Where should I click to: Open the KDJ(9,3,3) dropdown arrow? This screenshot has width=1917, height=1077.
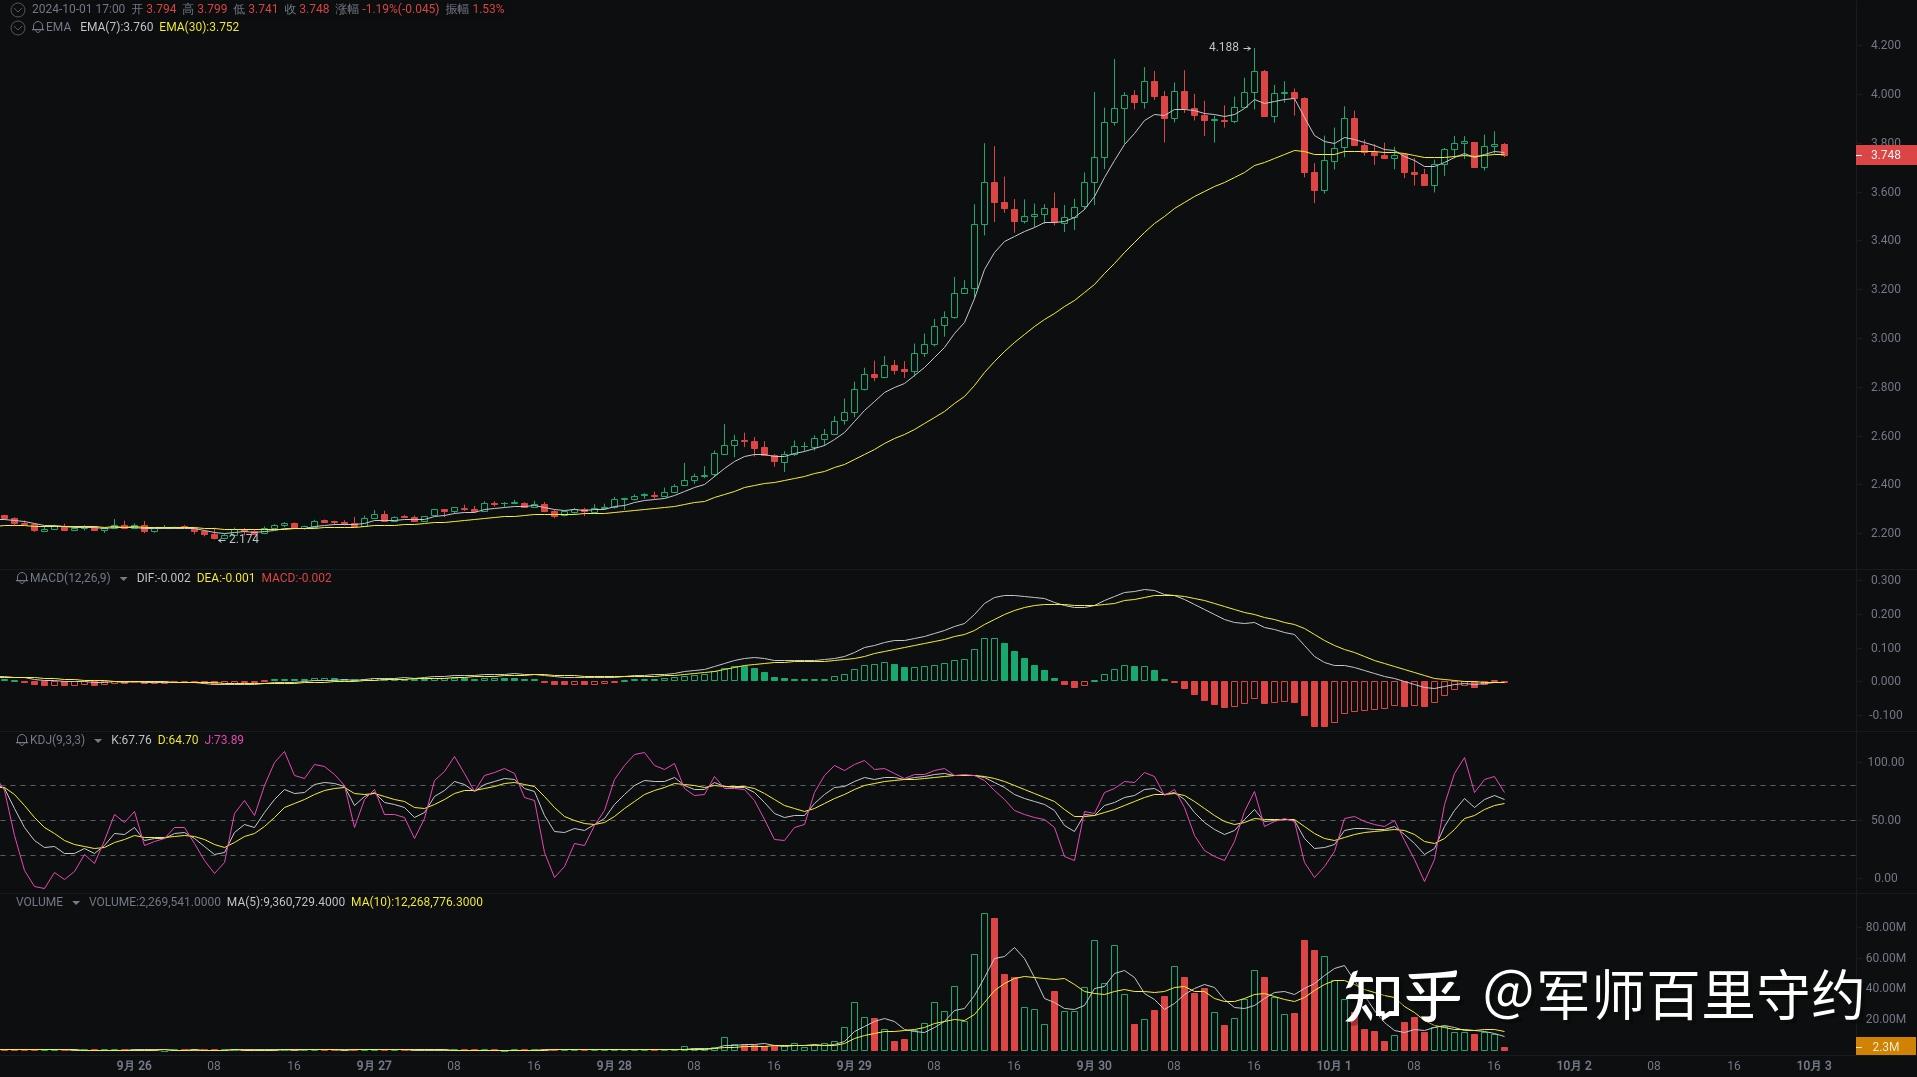point(97,741)
